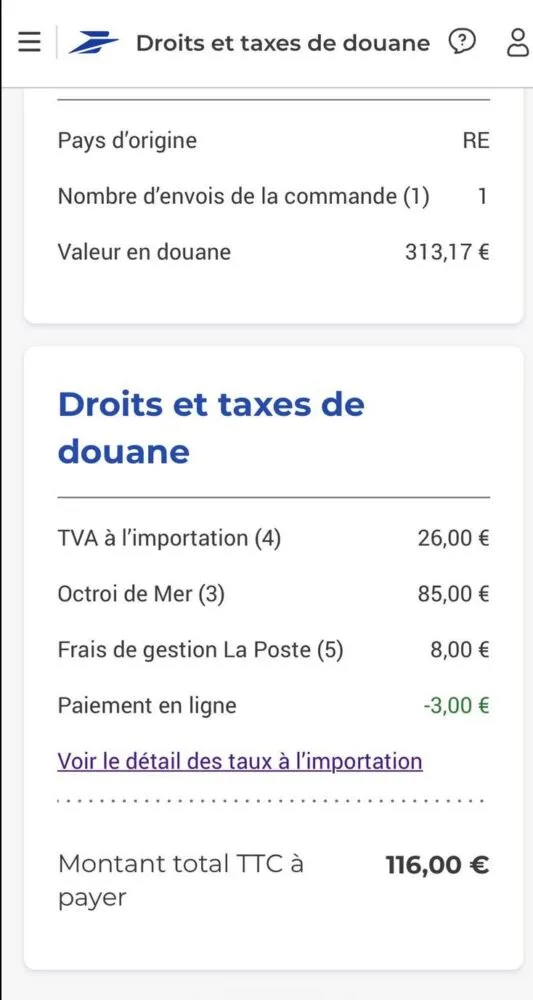
Task: Click the green -3,00 € amount
Action: pyautogui.click(x=456, y=706)
